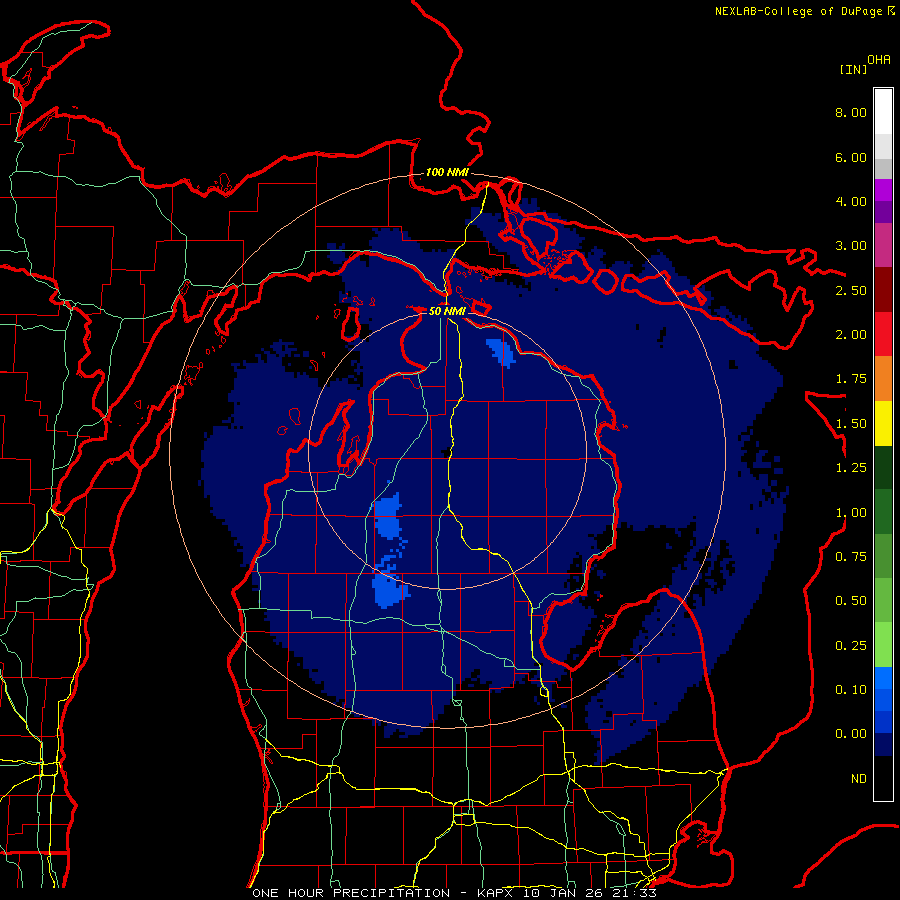Click the white color swatch in legend
900x900 pixels.
coord(883,112)
